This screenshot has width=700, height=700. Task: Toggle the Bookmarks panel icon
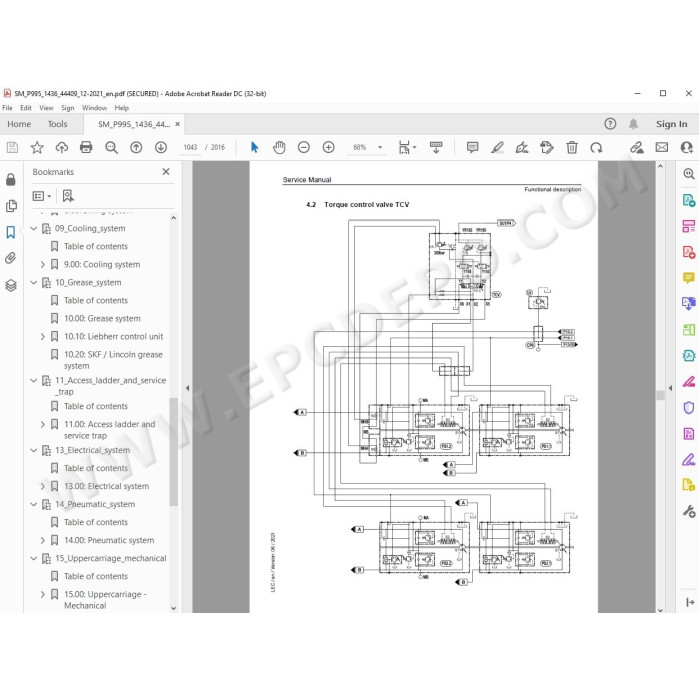11,232
